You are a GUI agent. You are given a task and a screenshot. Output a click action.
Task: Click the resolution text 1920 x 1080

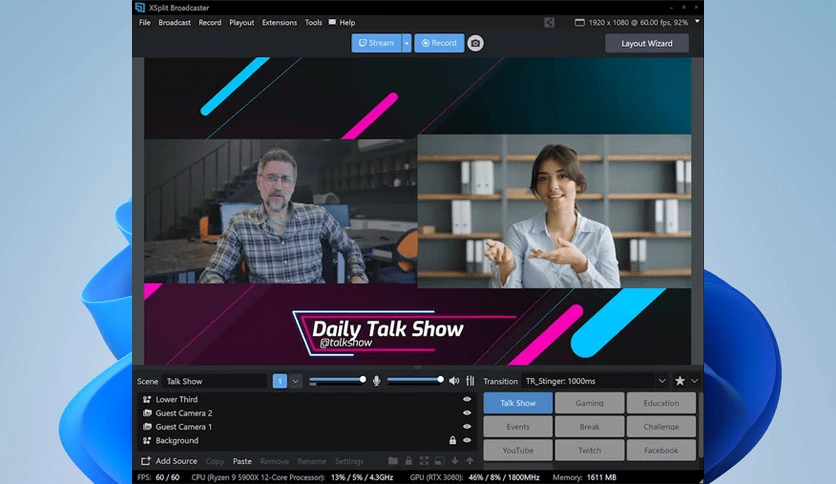(638, 22)
